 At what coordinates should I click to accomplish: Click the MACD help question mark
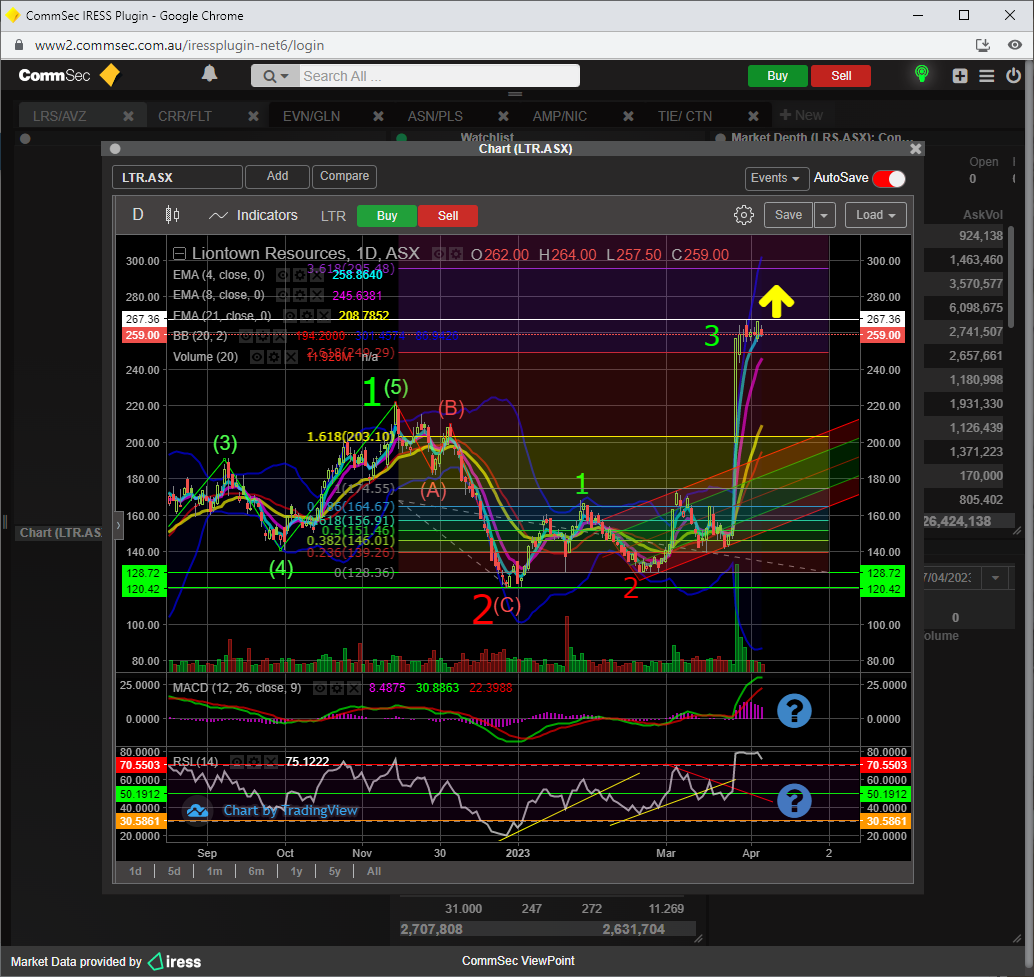pos(794,710)
